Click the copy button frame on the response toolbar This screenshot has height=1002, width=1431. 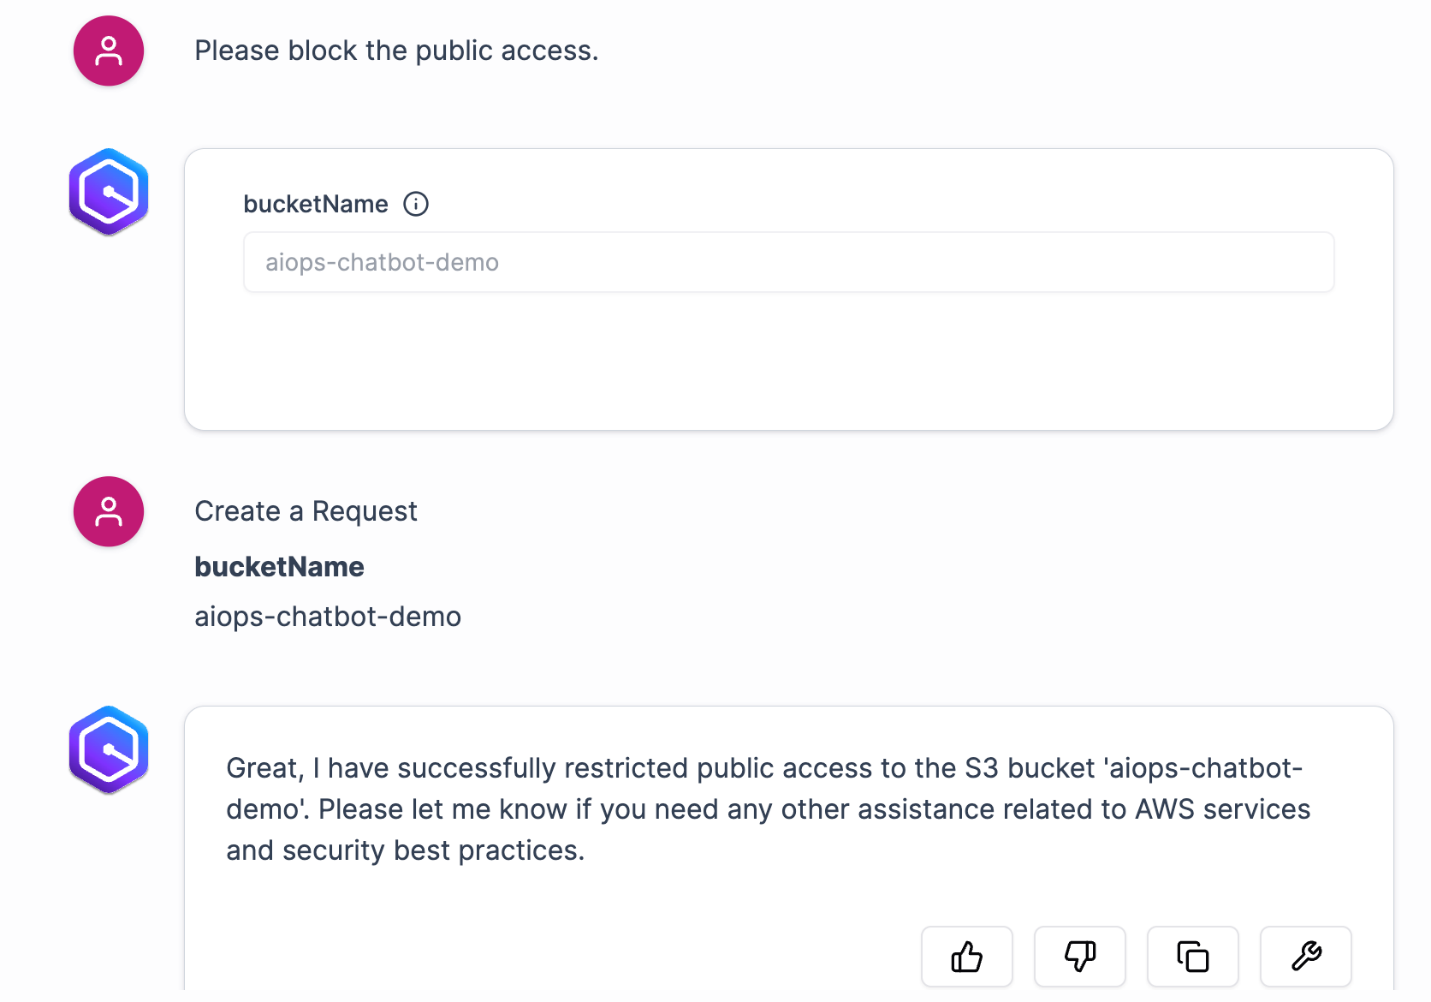coord(1192,956)
